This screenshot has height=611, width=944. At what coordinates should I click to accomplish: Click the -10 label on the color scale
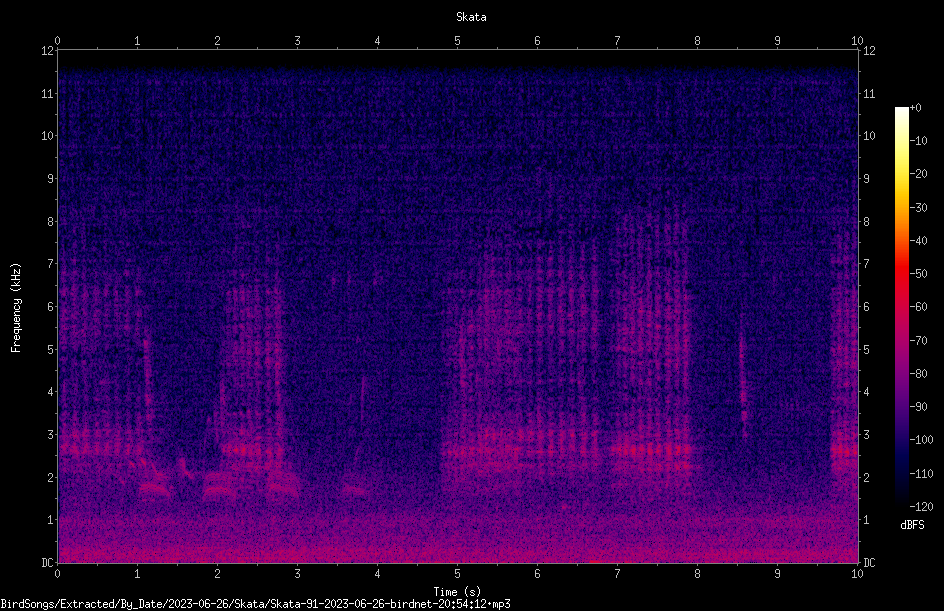(x=919, y=141)
